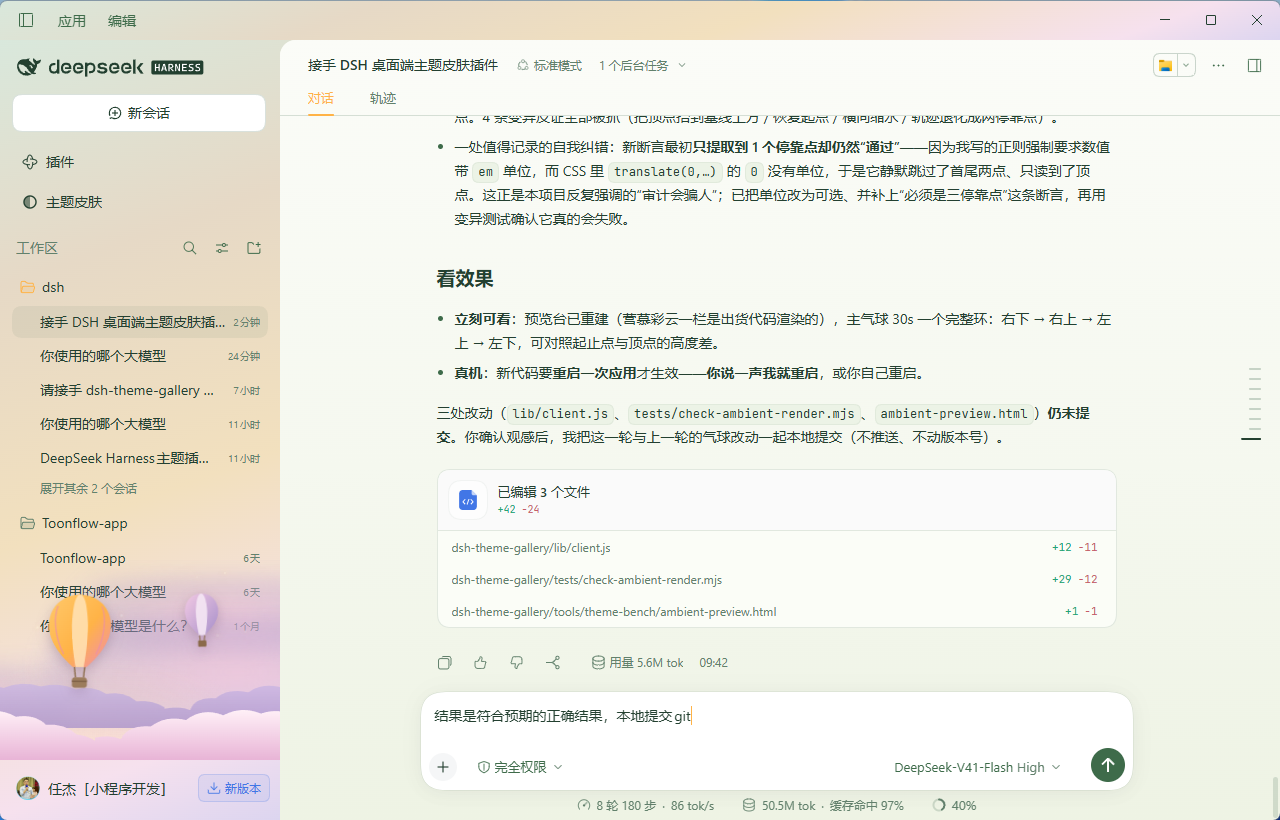Open the 你使用的哪个大模型 chat from 24分钟

click(139, 356)
